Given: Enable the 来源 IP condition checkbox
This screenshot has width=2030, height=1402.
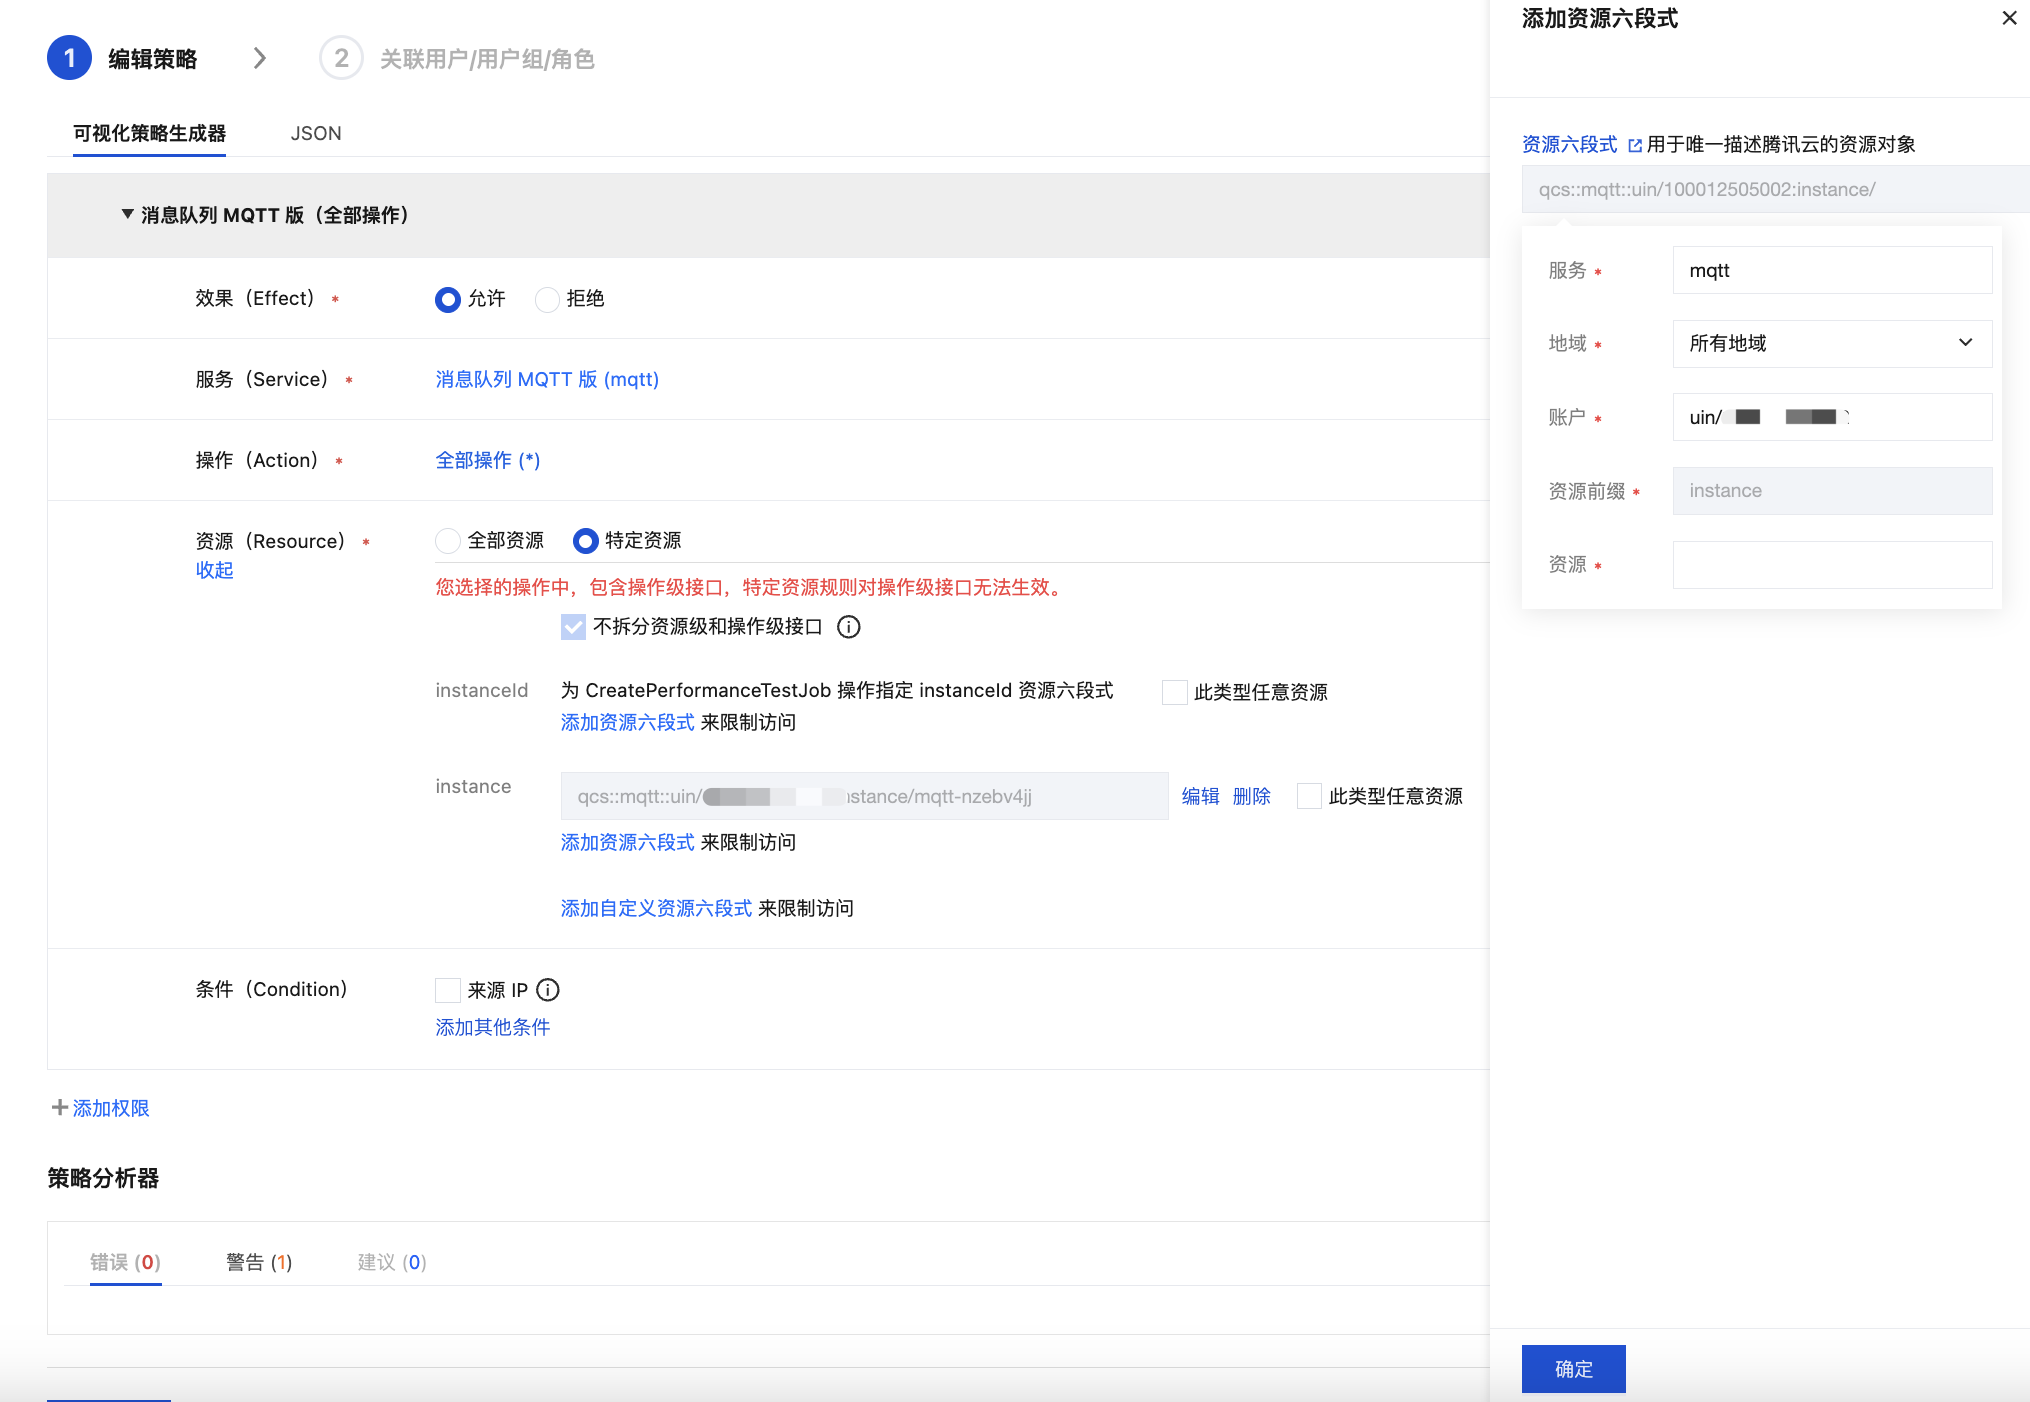Looking at the screenshot, I should click(448, 990).
